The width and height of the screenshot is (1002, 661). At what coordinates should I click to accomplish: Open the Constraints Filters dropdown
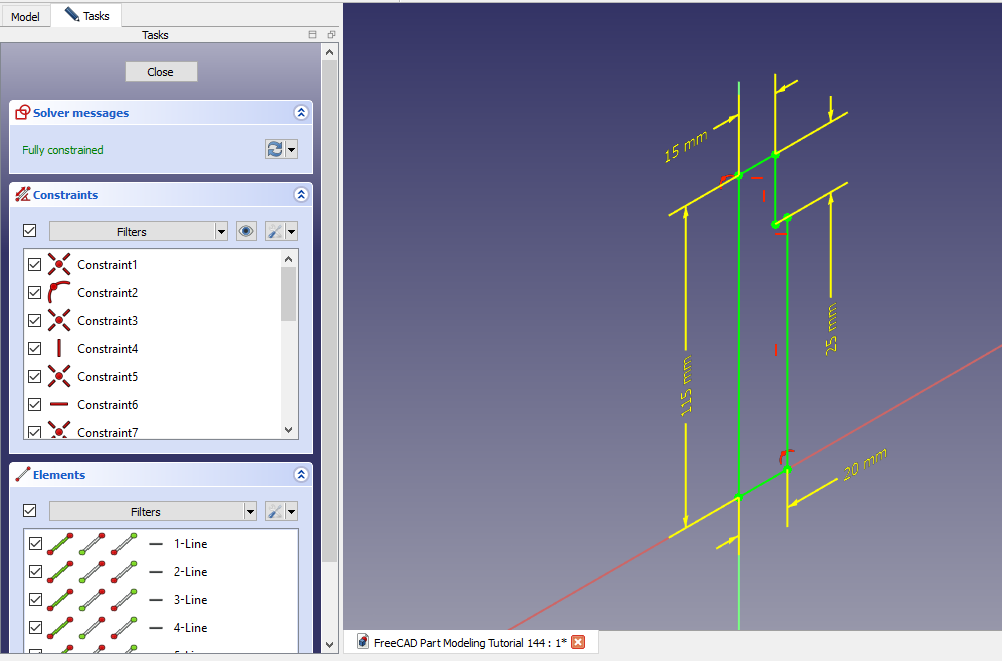138,231
